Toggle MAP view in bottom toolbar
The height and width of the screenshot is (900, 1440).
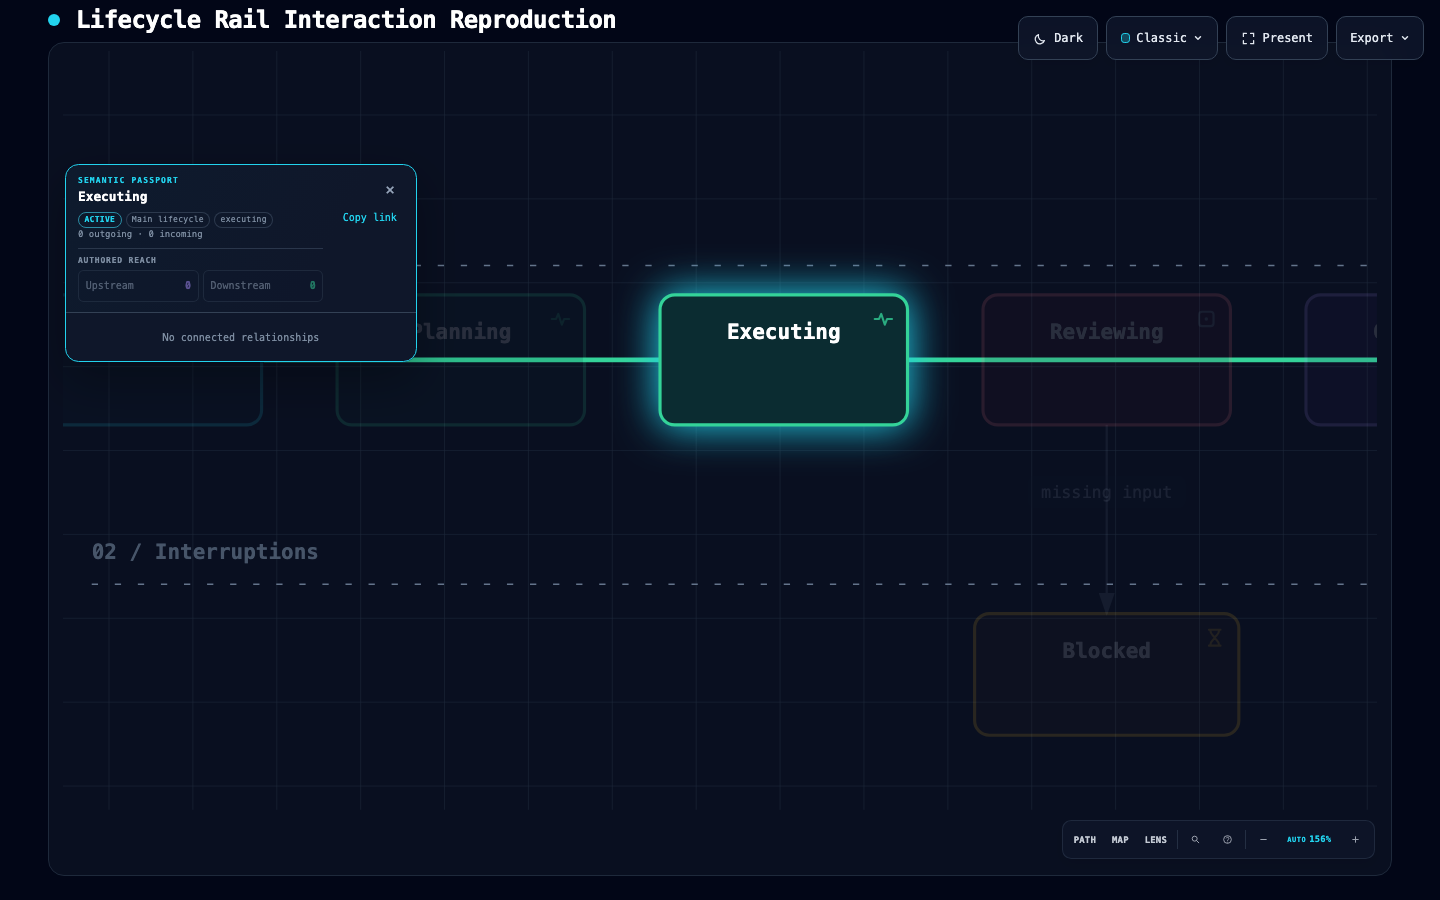click(1120, 840)
